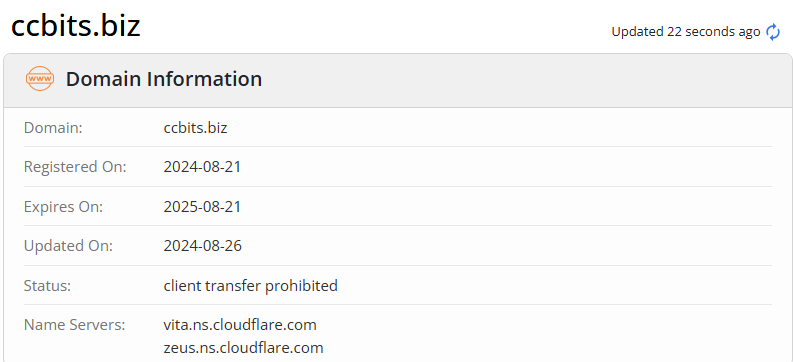Click the ccbits.biz domain value
The image size is (793, 362).
pos(195,128)
